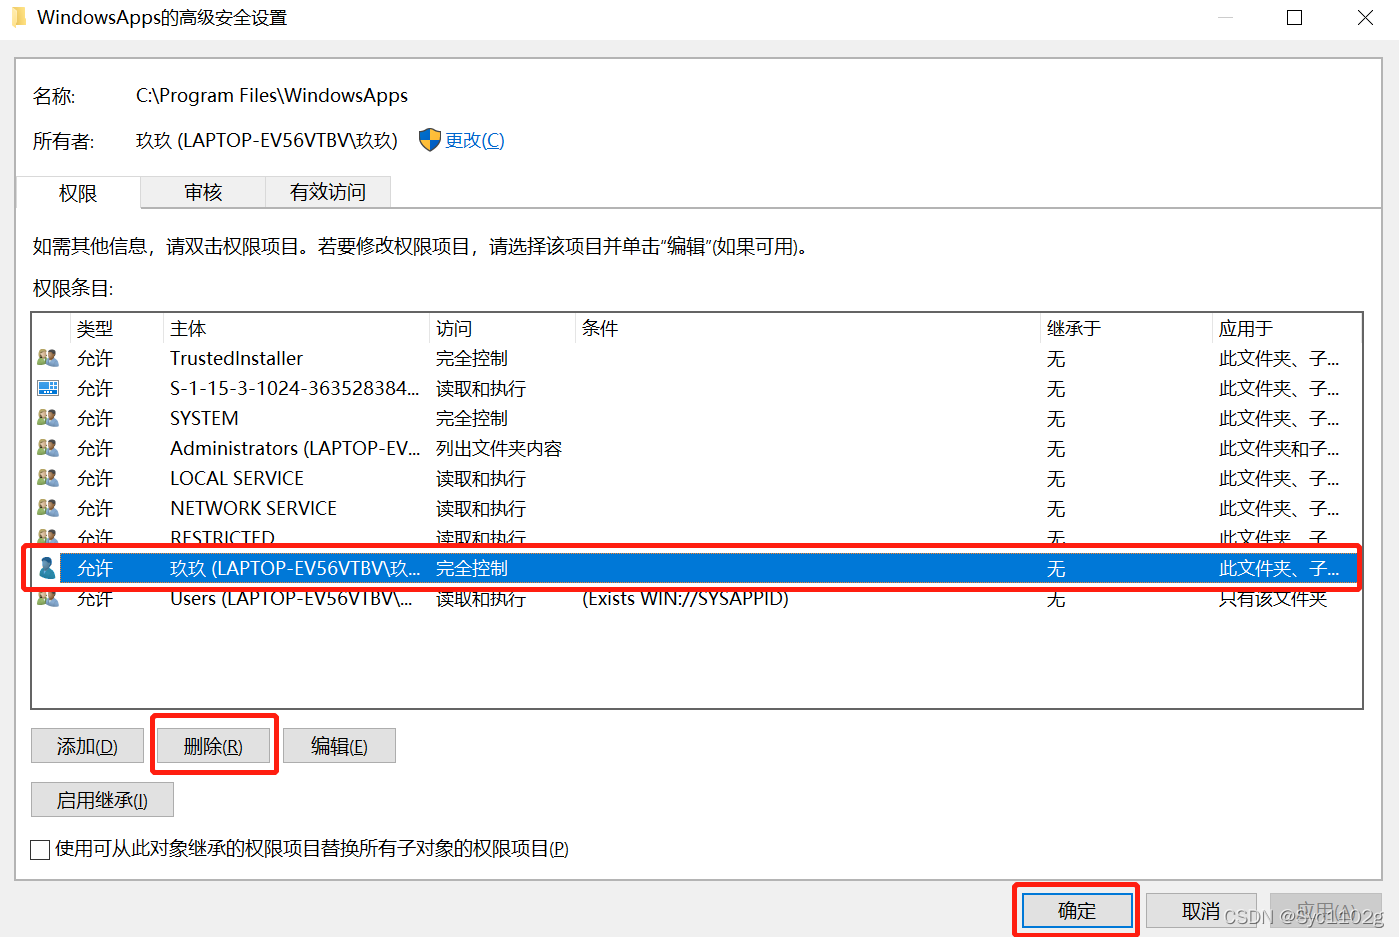
Task: Open the 有效访问 tab
Action: pos(328,192)
